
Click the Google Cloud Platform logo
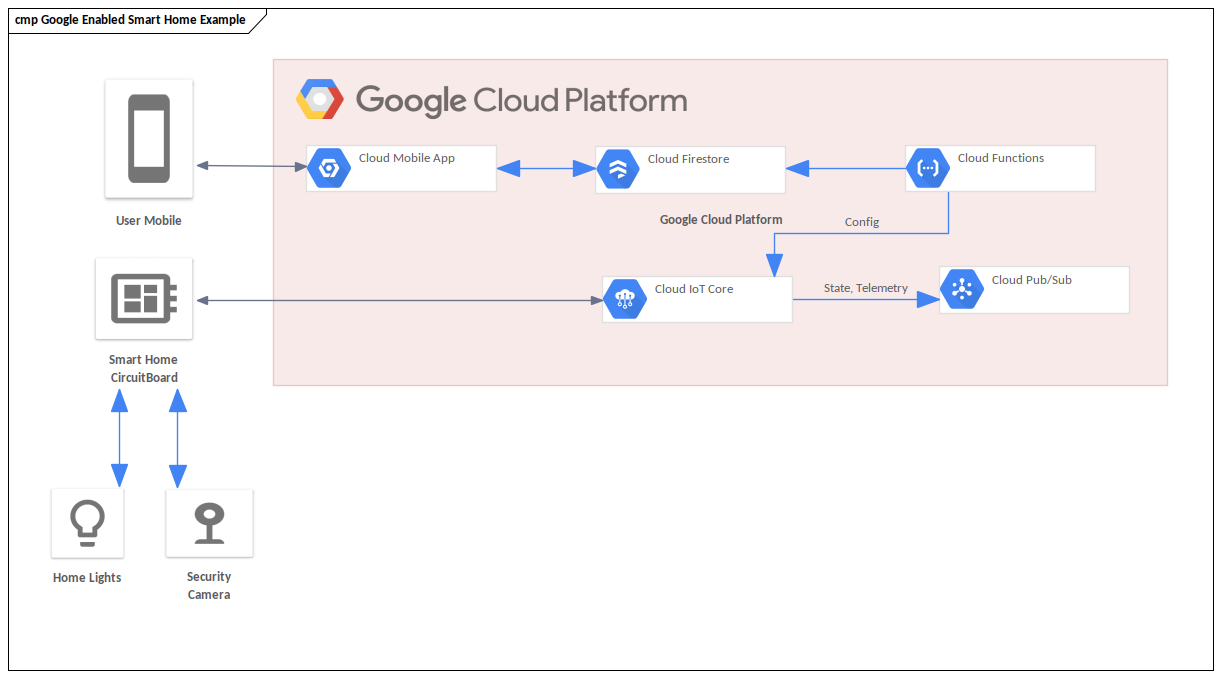point(320,99)
